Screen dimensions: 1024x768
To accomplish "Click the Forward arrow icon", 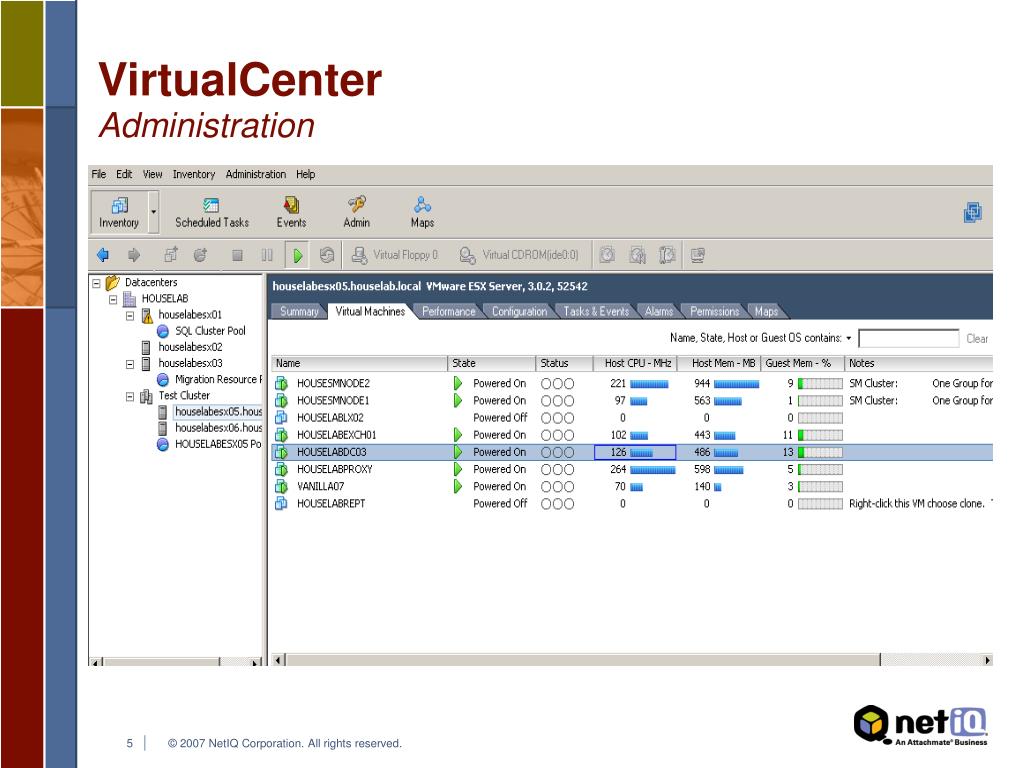I will 134,255.
